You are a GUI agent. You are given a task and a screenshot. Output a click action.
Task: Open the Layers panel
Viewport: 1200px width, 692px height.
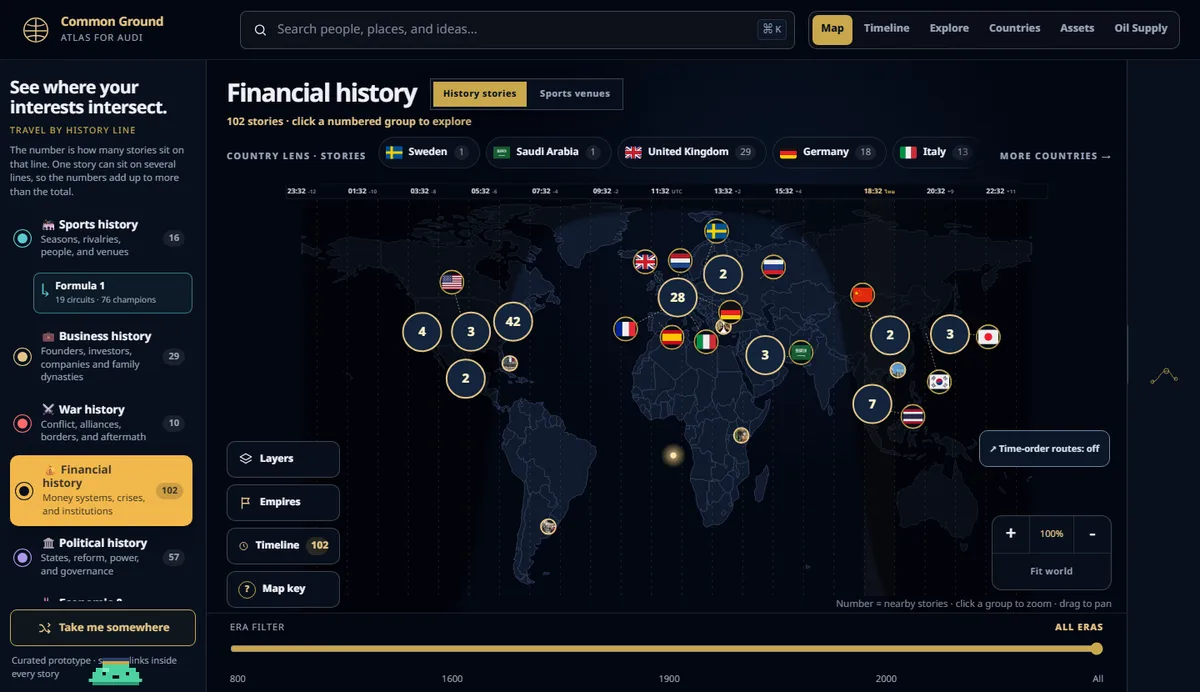283,459
